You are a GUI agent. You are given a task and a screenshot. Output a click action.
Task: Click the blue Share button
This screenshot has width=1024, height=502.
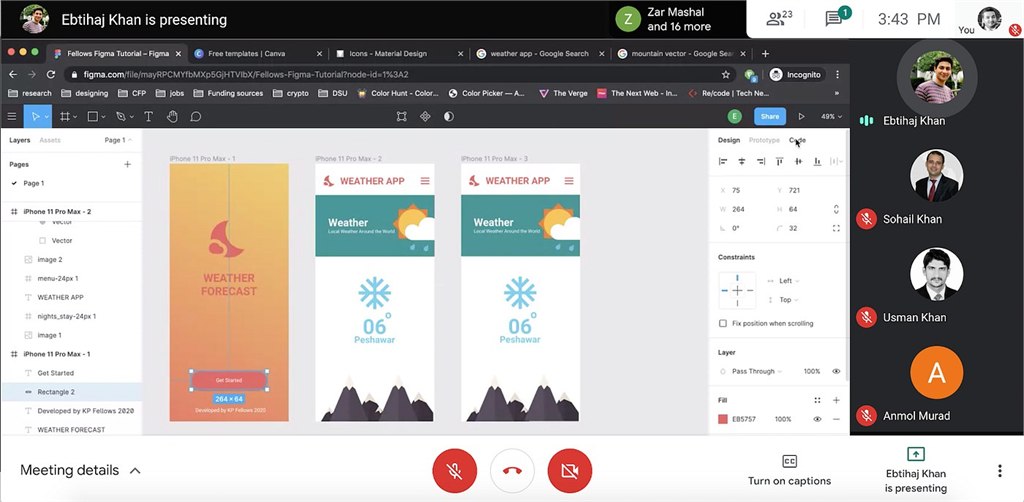(x=769, y=116)
